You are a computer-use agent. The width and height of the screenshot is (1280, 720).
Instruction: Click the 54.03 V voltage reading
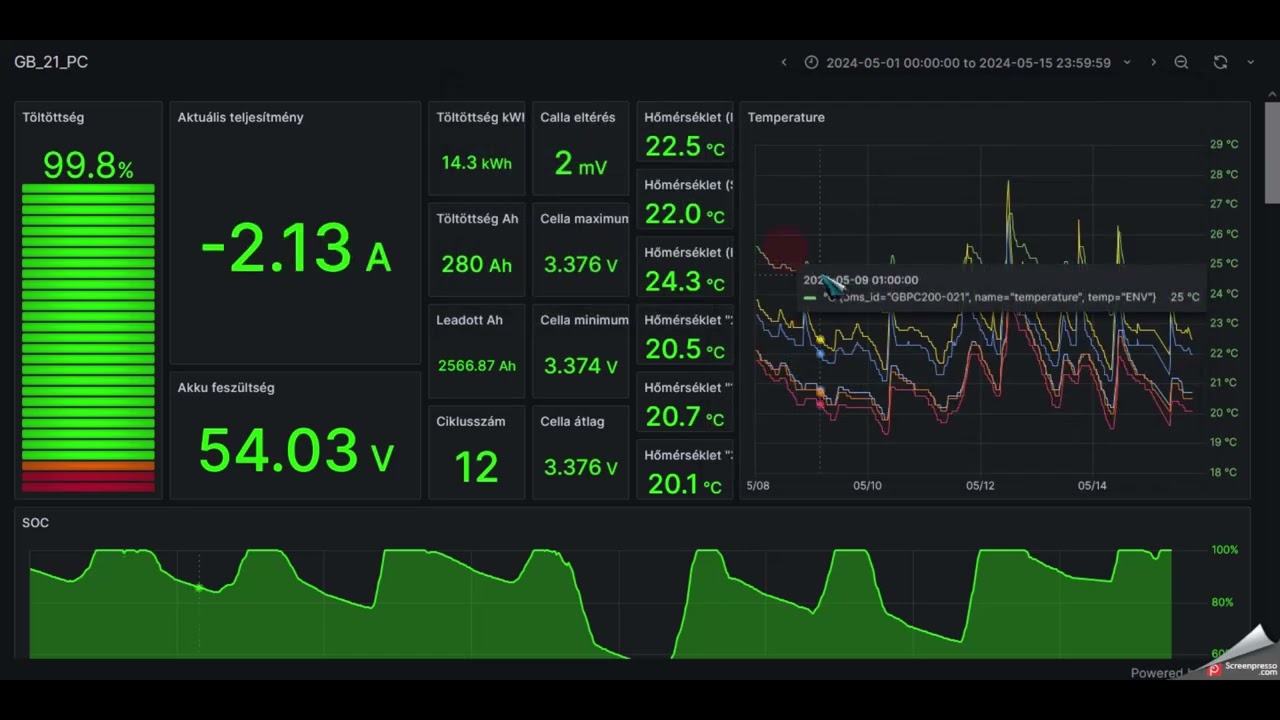pos(296,450)
